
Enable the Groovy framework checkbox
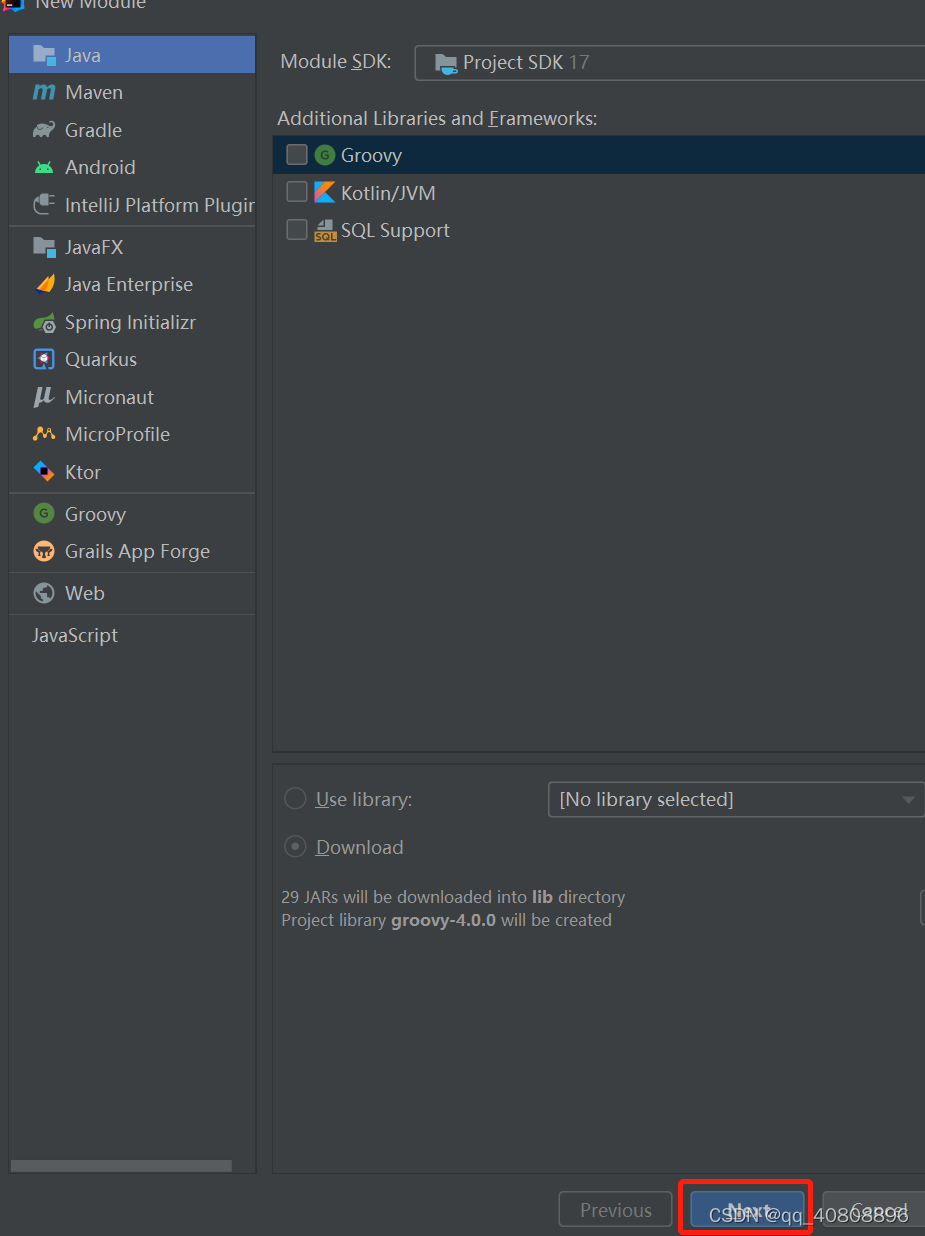(x=297, y=155)
